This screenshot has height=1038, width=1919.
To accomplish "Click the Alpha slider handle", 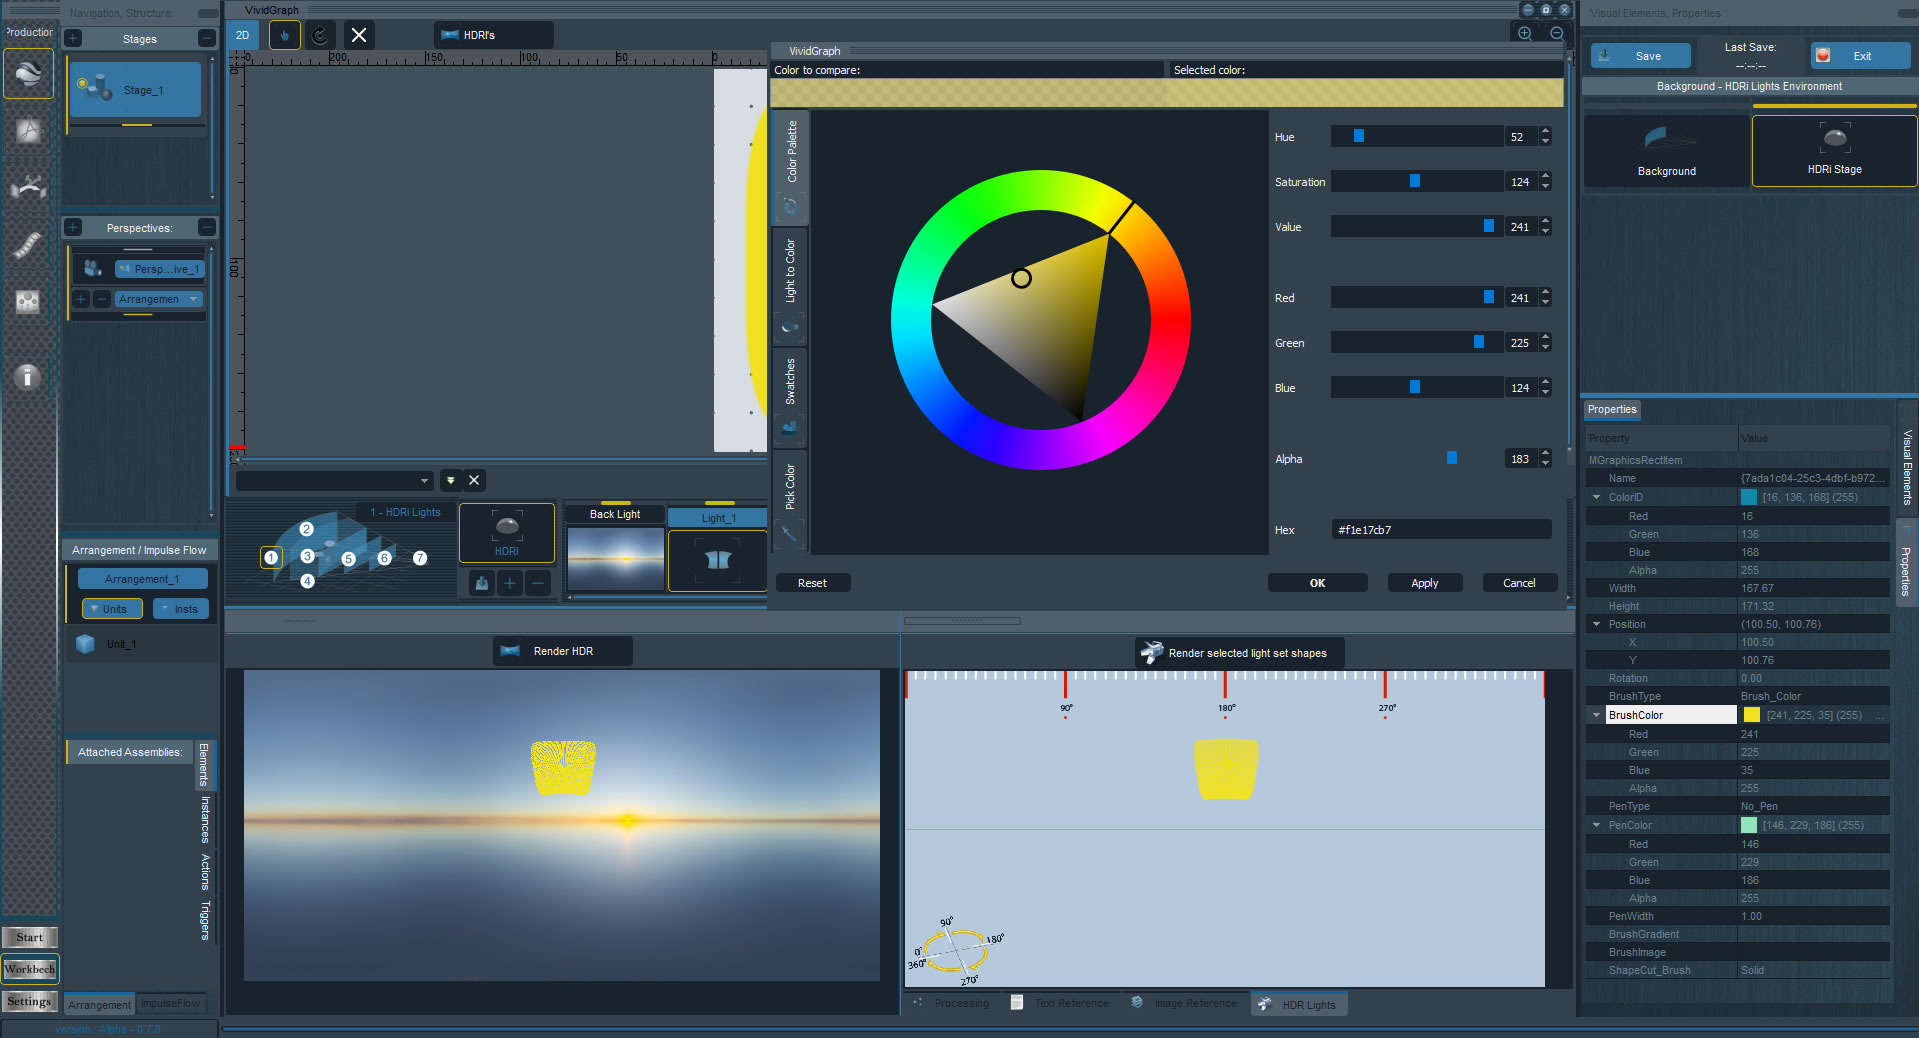I will [1452, 458].
